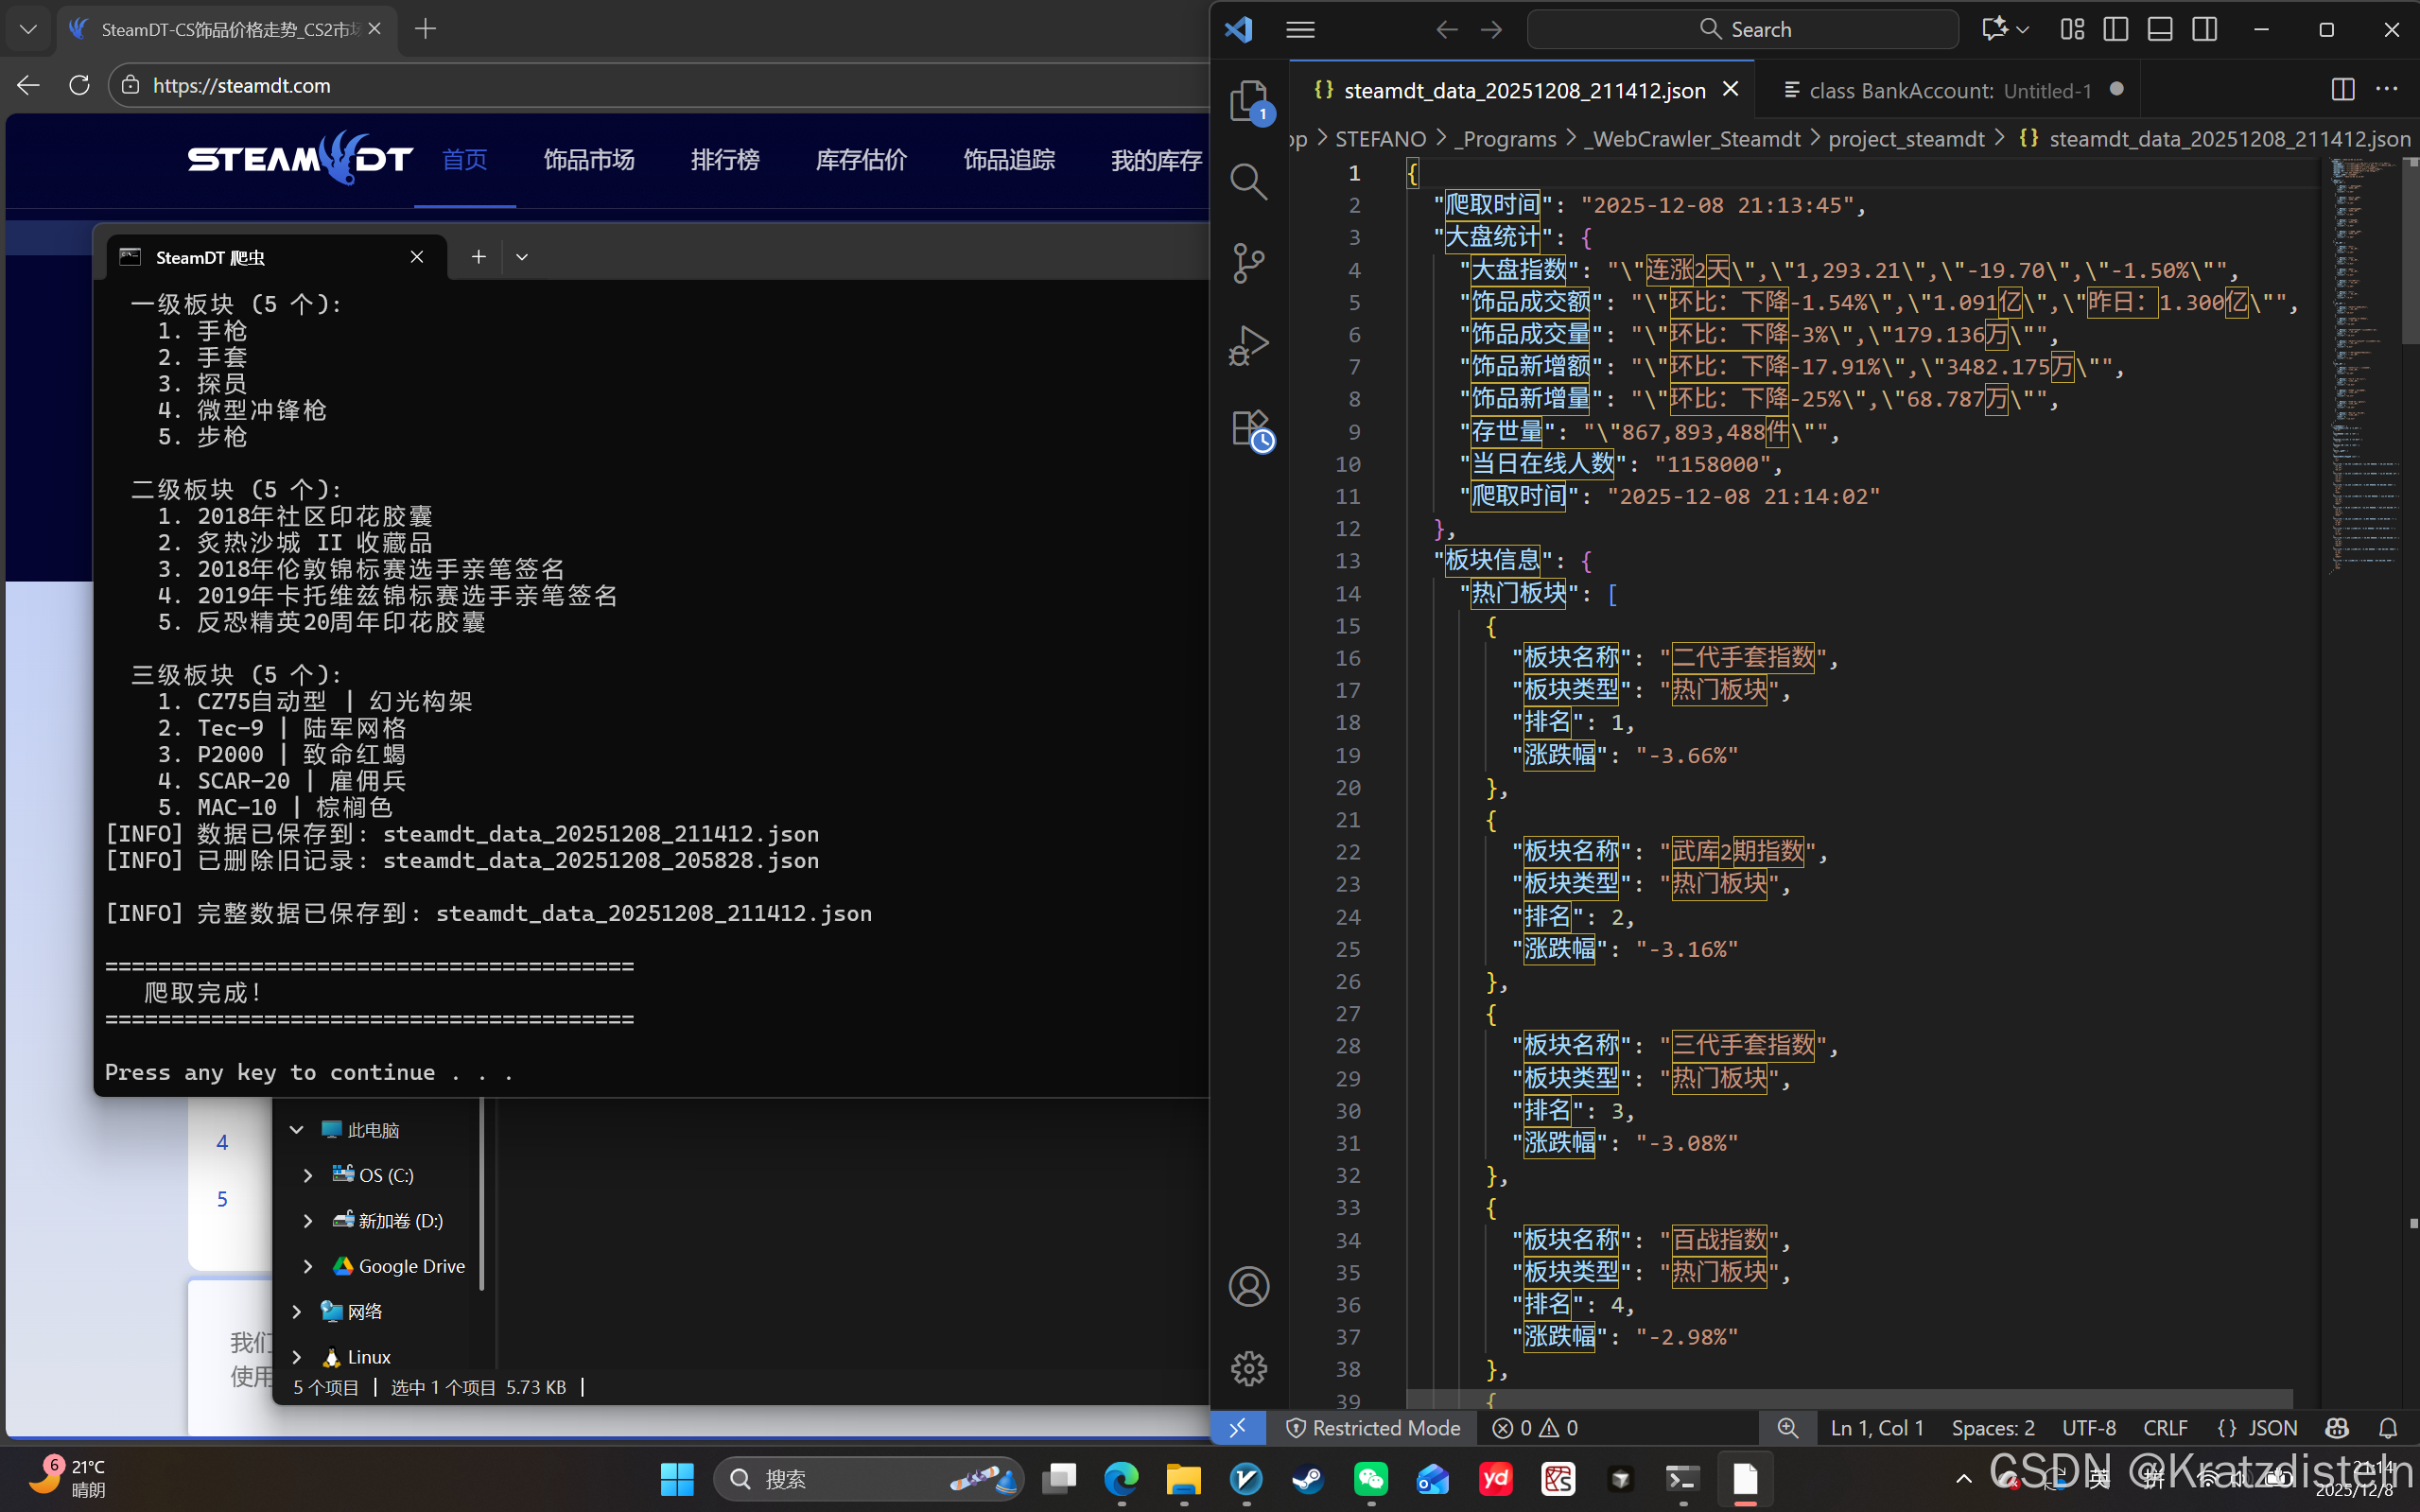
Task: Open the Run and Debug view
Action: pos(1248,345)
